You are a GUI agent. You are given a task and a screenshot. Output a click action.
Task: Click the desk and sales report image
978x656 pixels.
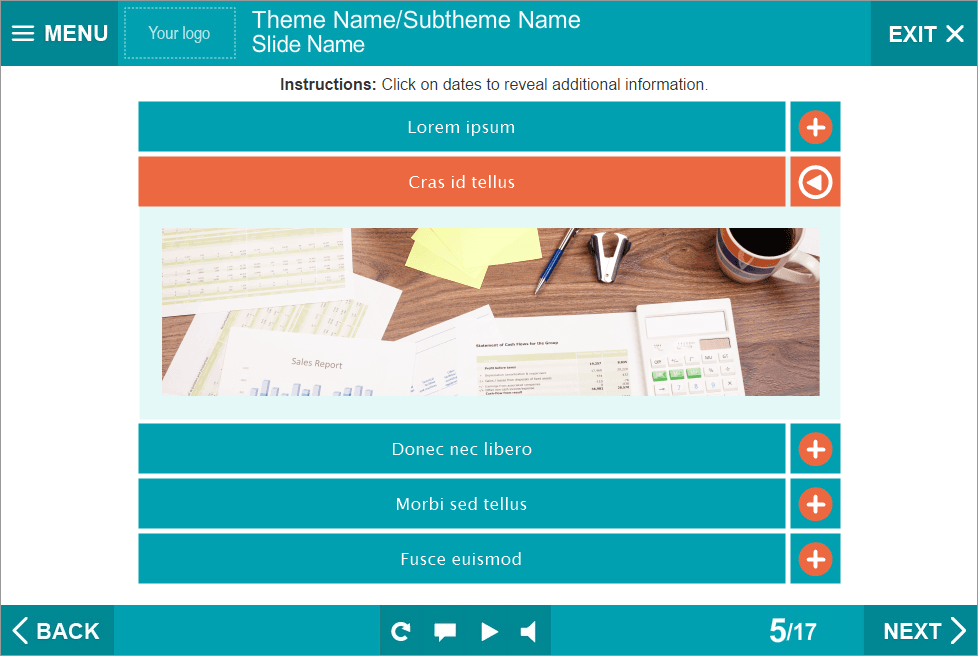click(x=490, y=312)
